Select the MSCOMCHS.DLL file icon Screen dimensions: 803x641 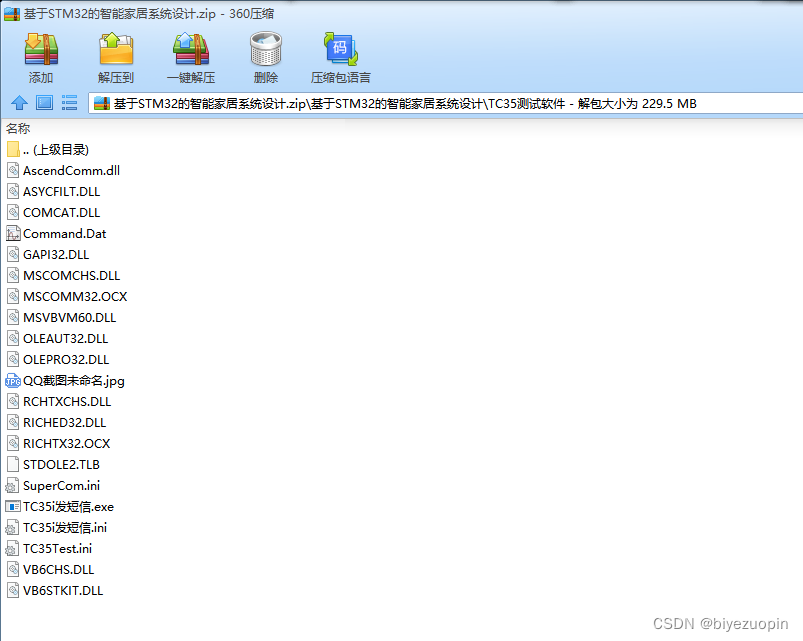[13, 275]
